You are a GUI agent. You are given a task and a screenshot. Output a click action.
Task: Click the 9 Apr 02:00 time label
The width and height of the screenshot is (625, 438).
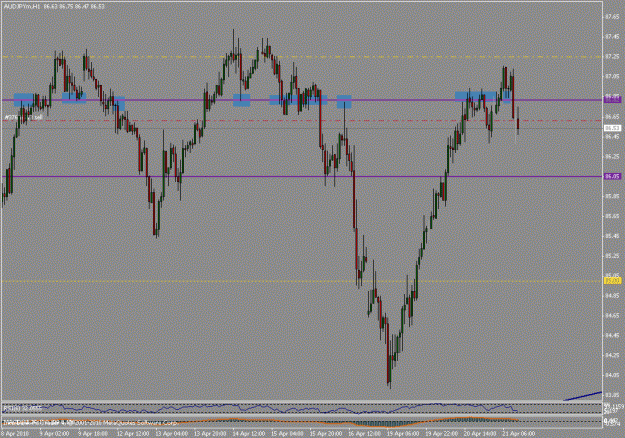tap(55, 434)
